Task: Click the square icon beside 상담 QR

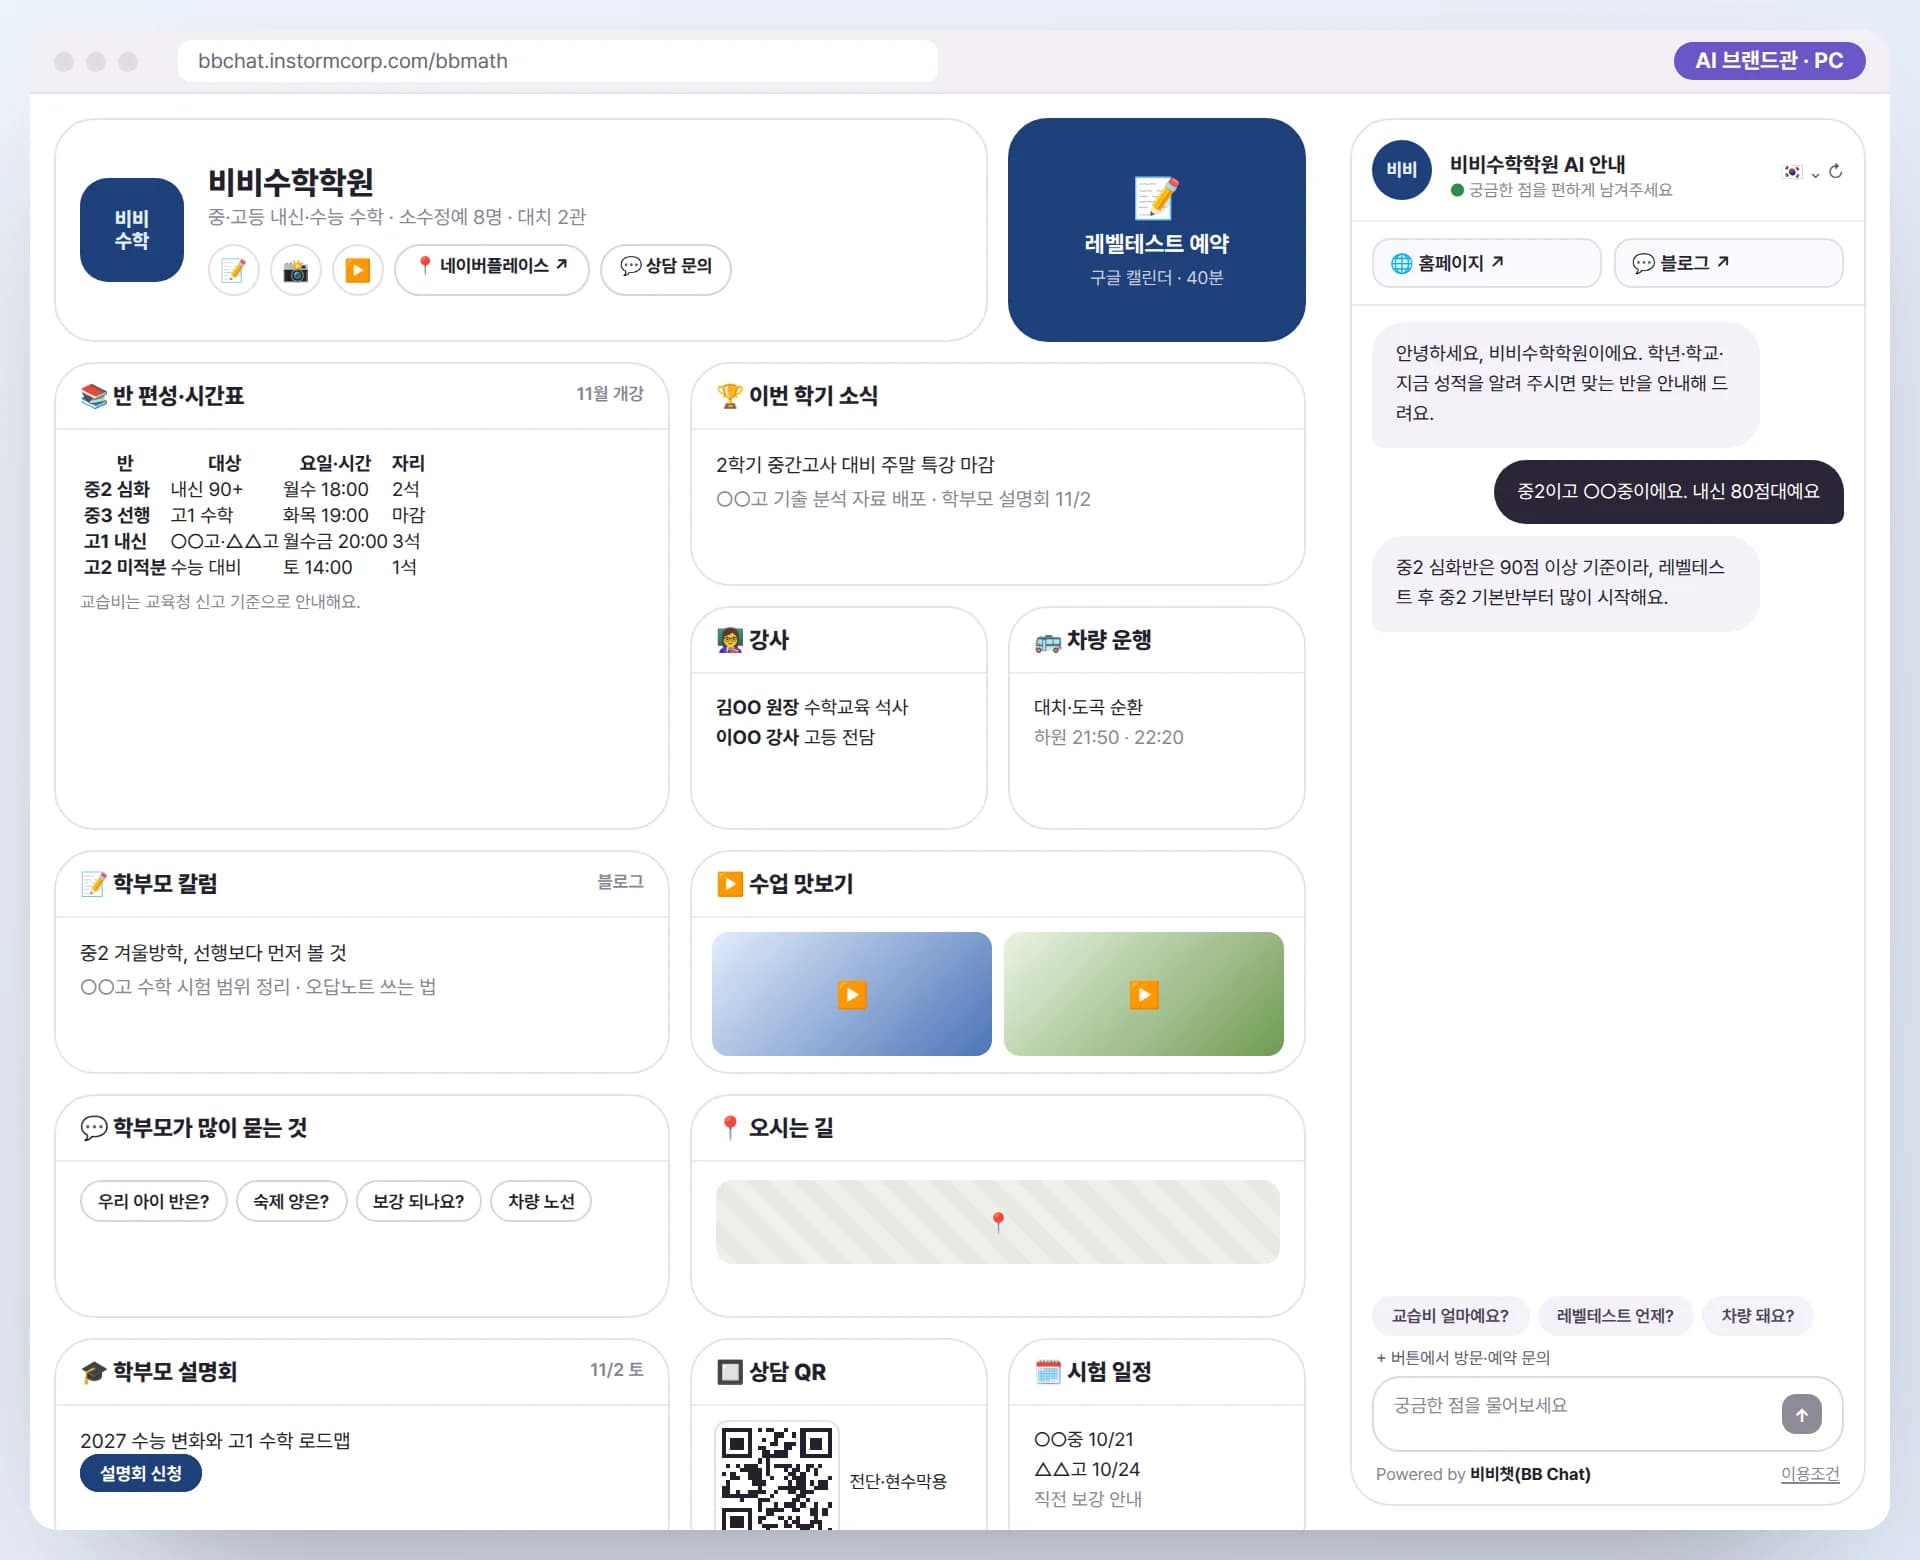Action: point(730,1372)
